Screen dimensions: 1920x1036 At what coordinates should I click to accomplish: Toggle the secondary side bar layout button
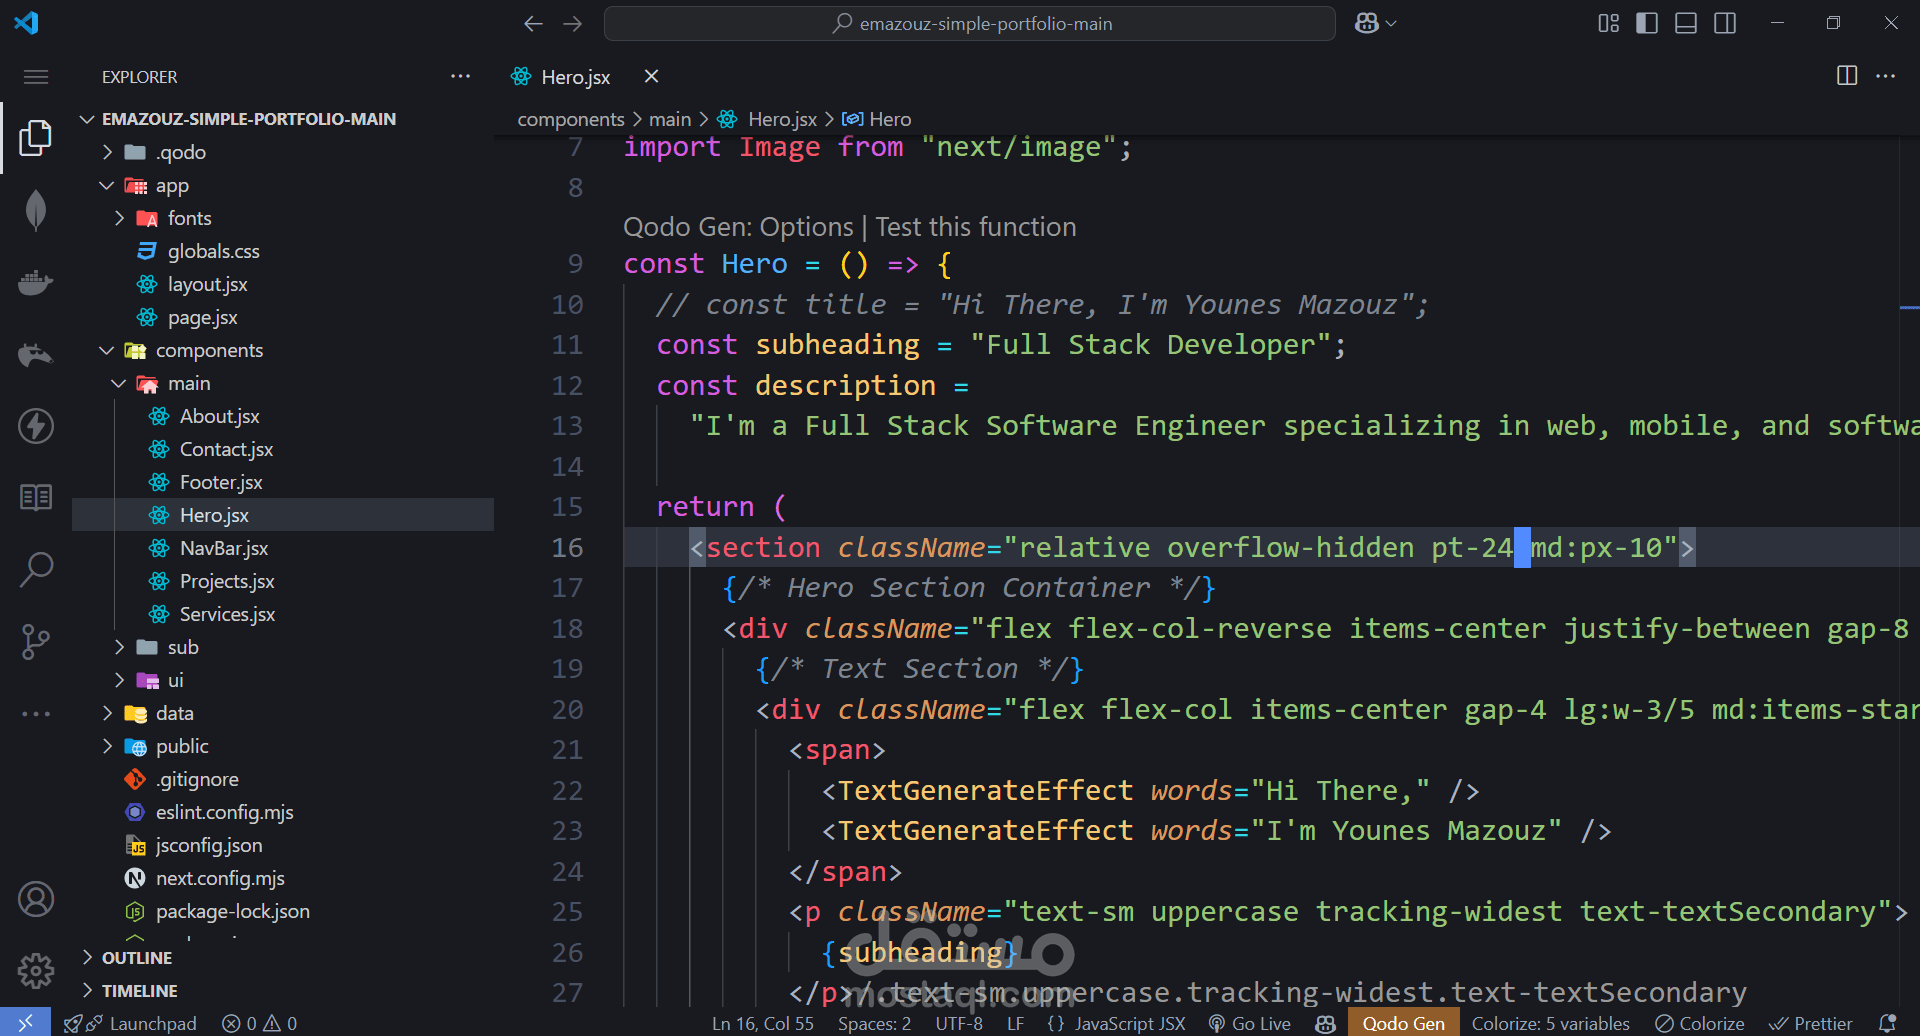(x=1725, y=23)
